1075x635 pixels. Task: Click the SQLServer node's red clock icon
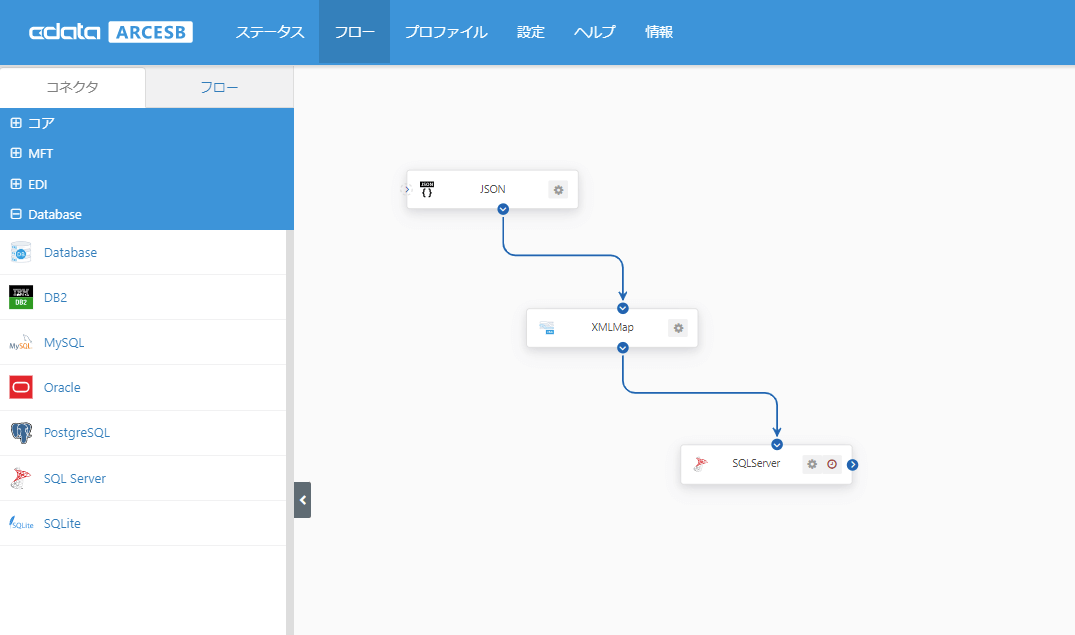(x=831, y=464)
